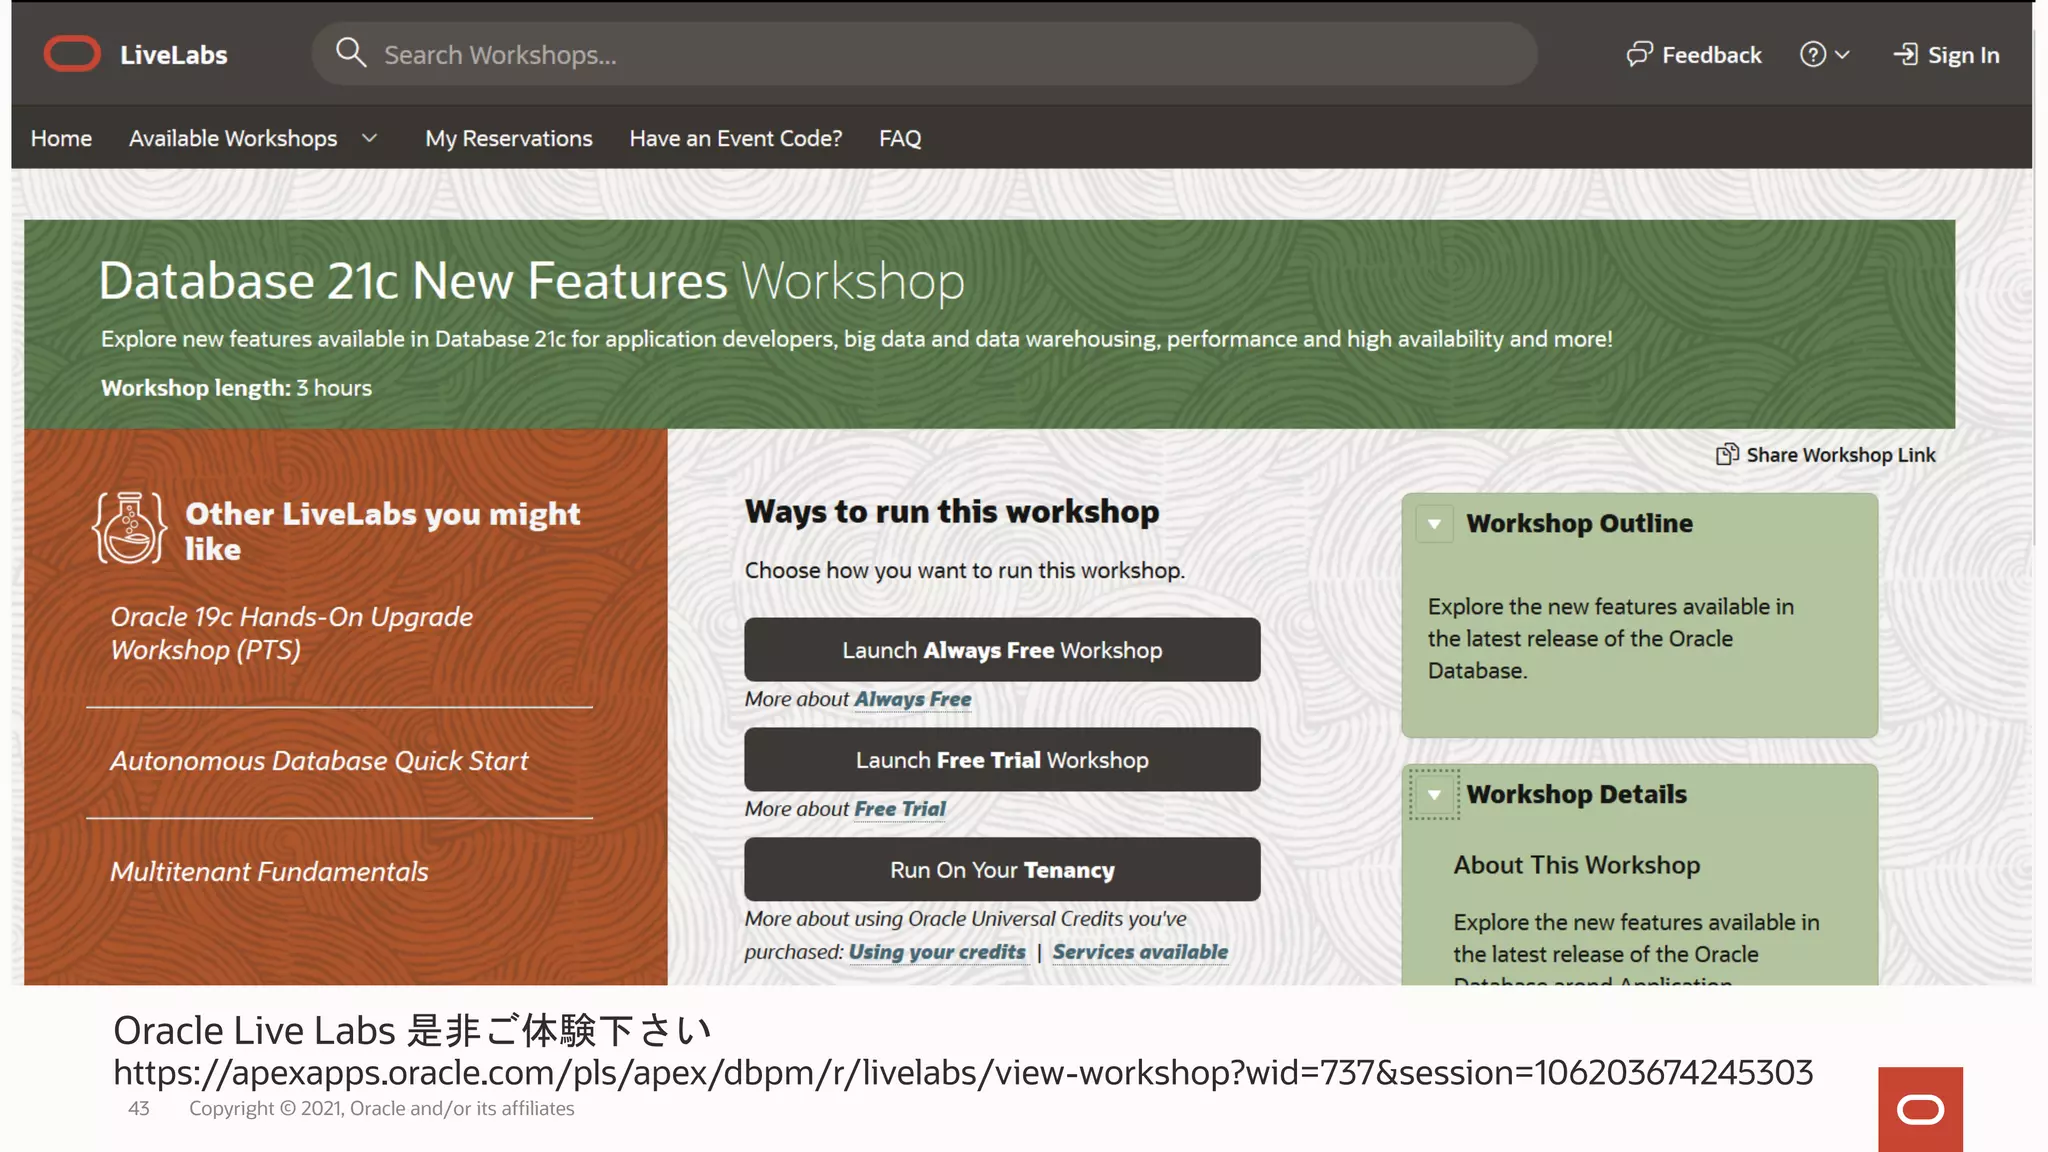This screenshot has width=2048, height=1152.
Task: Click the lab flask icon beside Other LiveLabs
Action: click(x=130, y=528)
